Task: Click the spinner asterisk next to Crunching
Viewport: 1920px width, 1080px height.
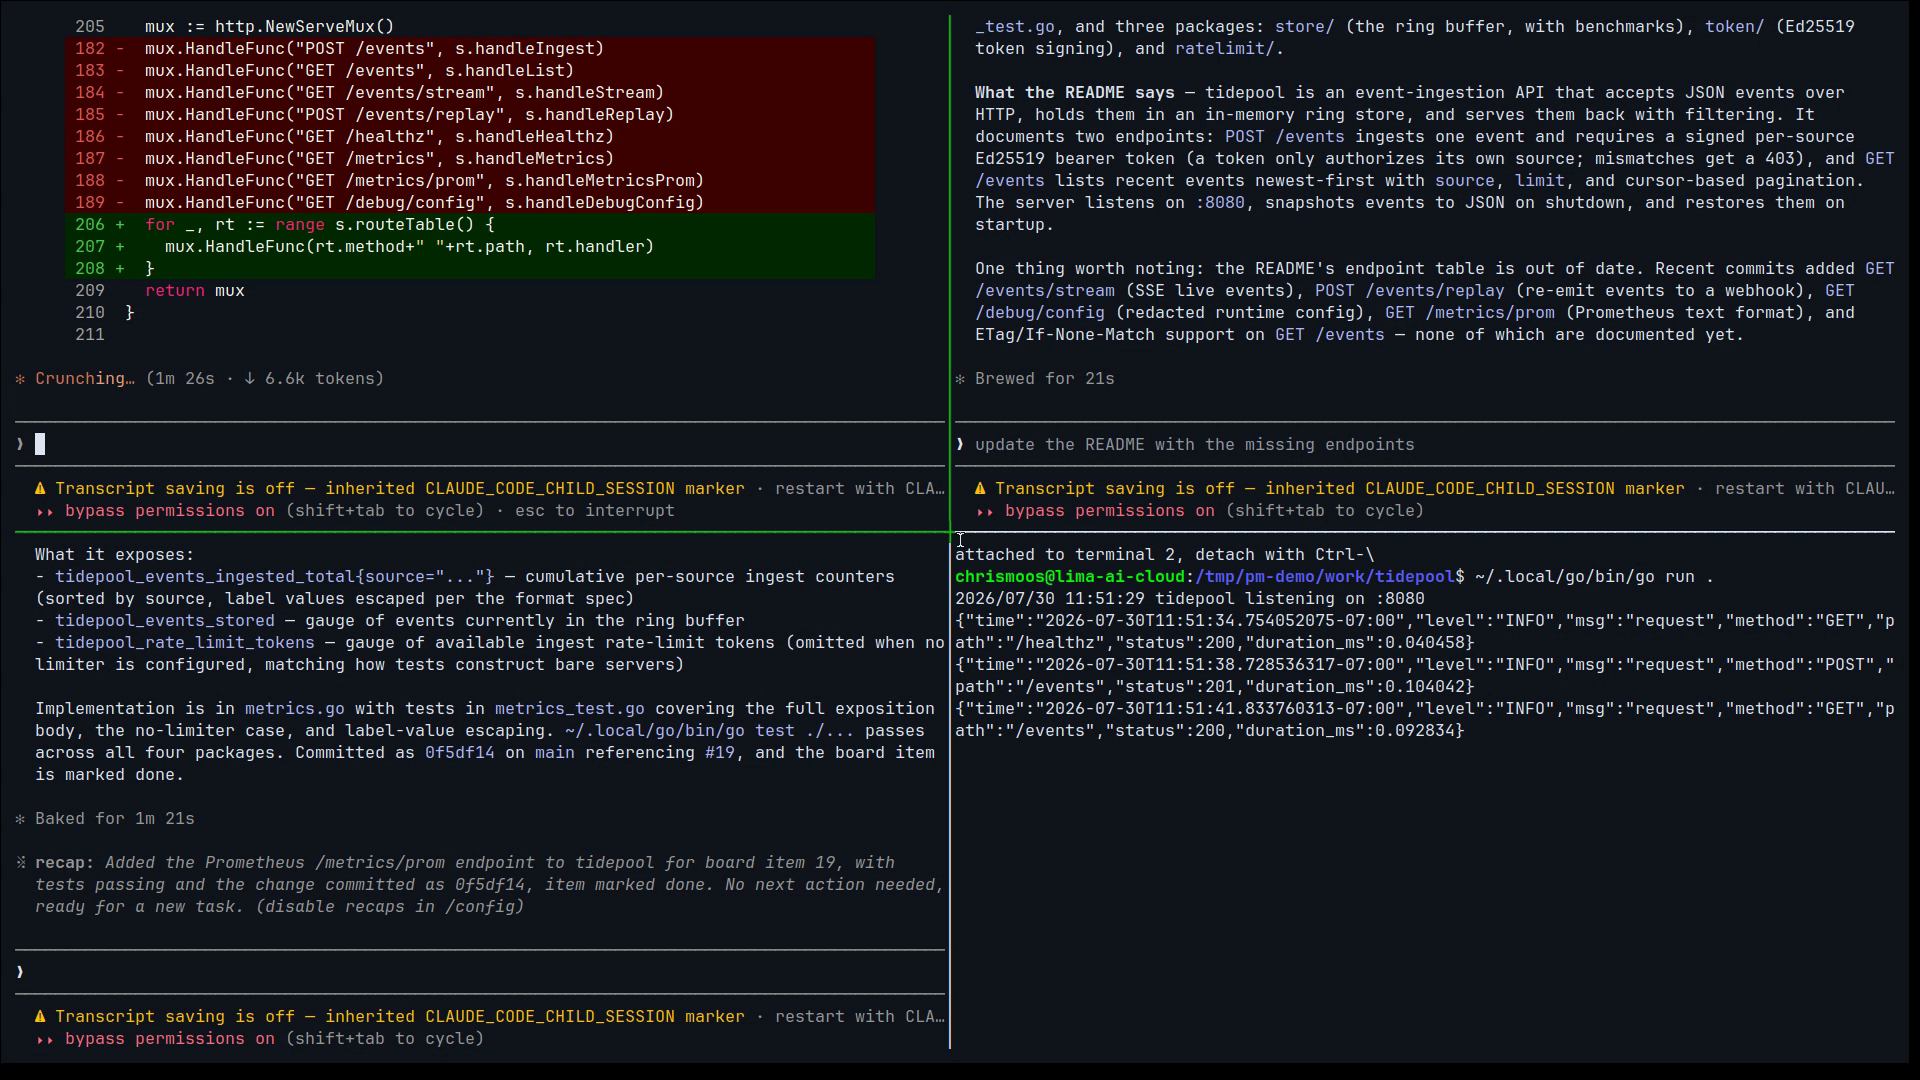Action: tap(20, 379)
